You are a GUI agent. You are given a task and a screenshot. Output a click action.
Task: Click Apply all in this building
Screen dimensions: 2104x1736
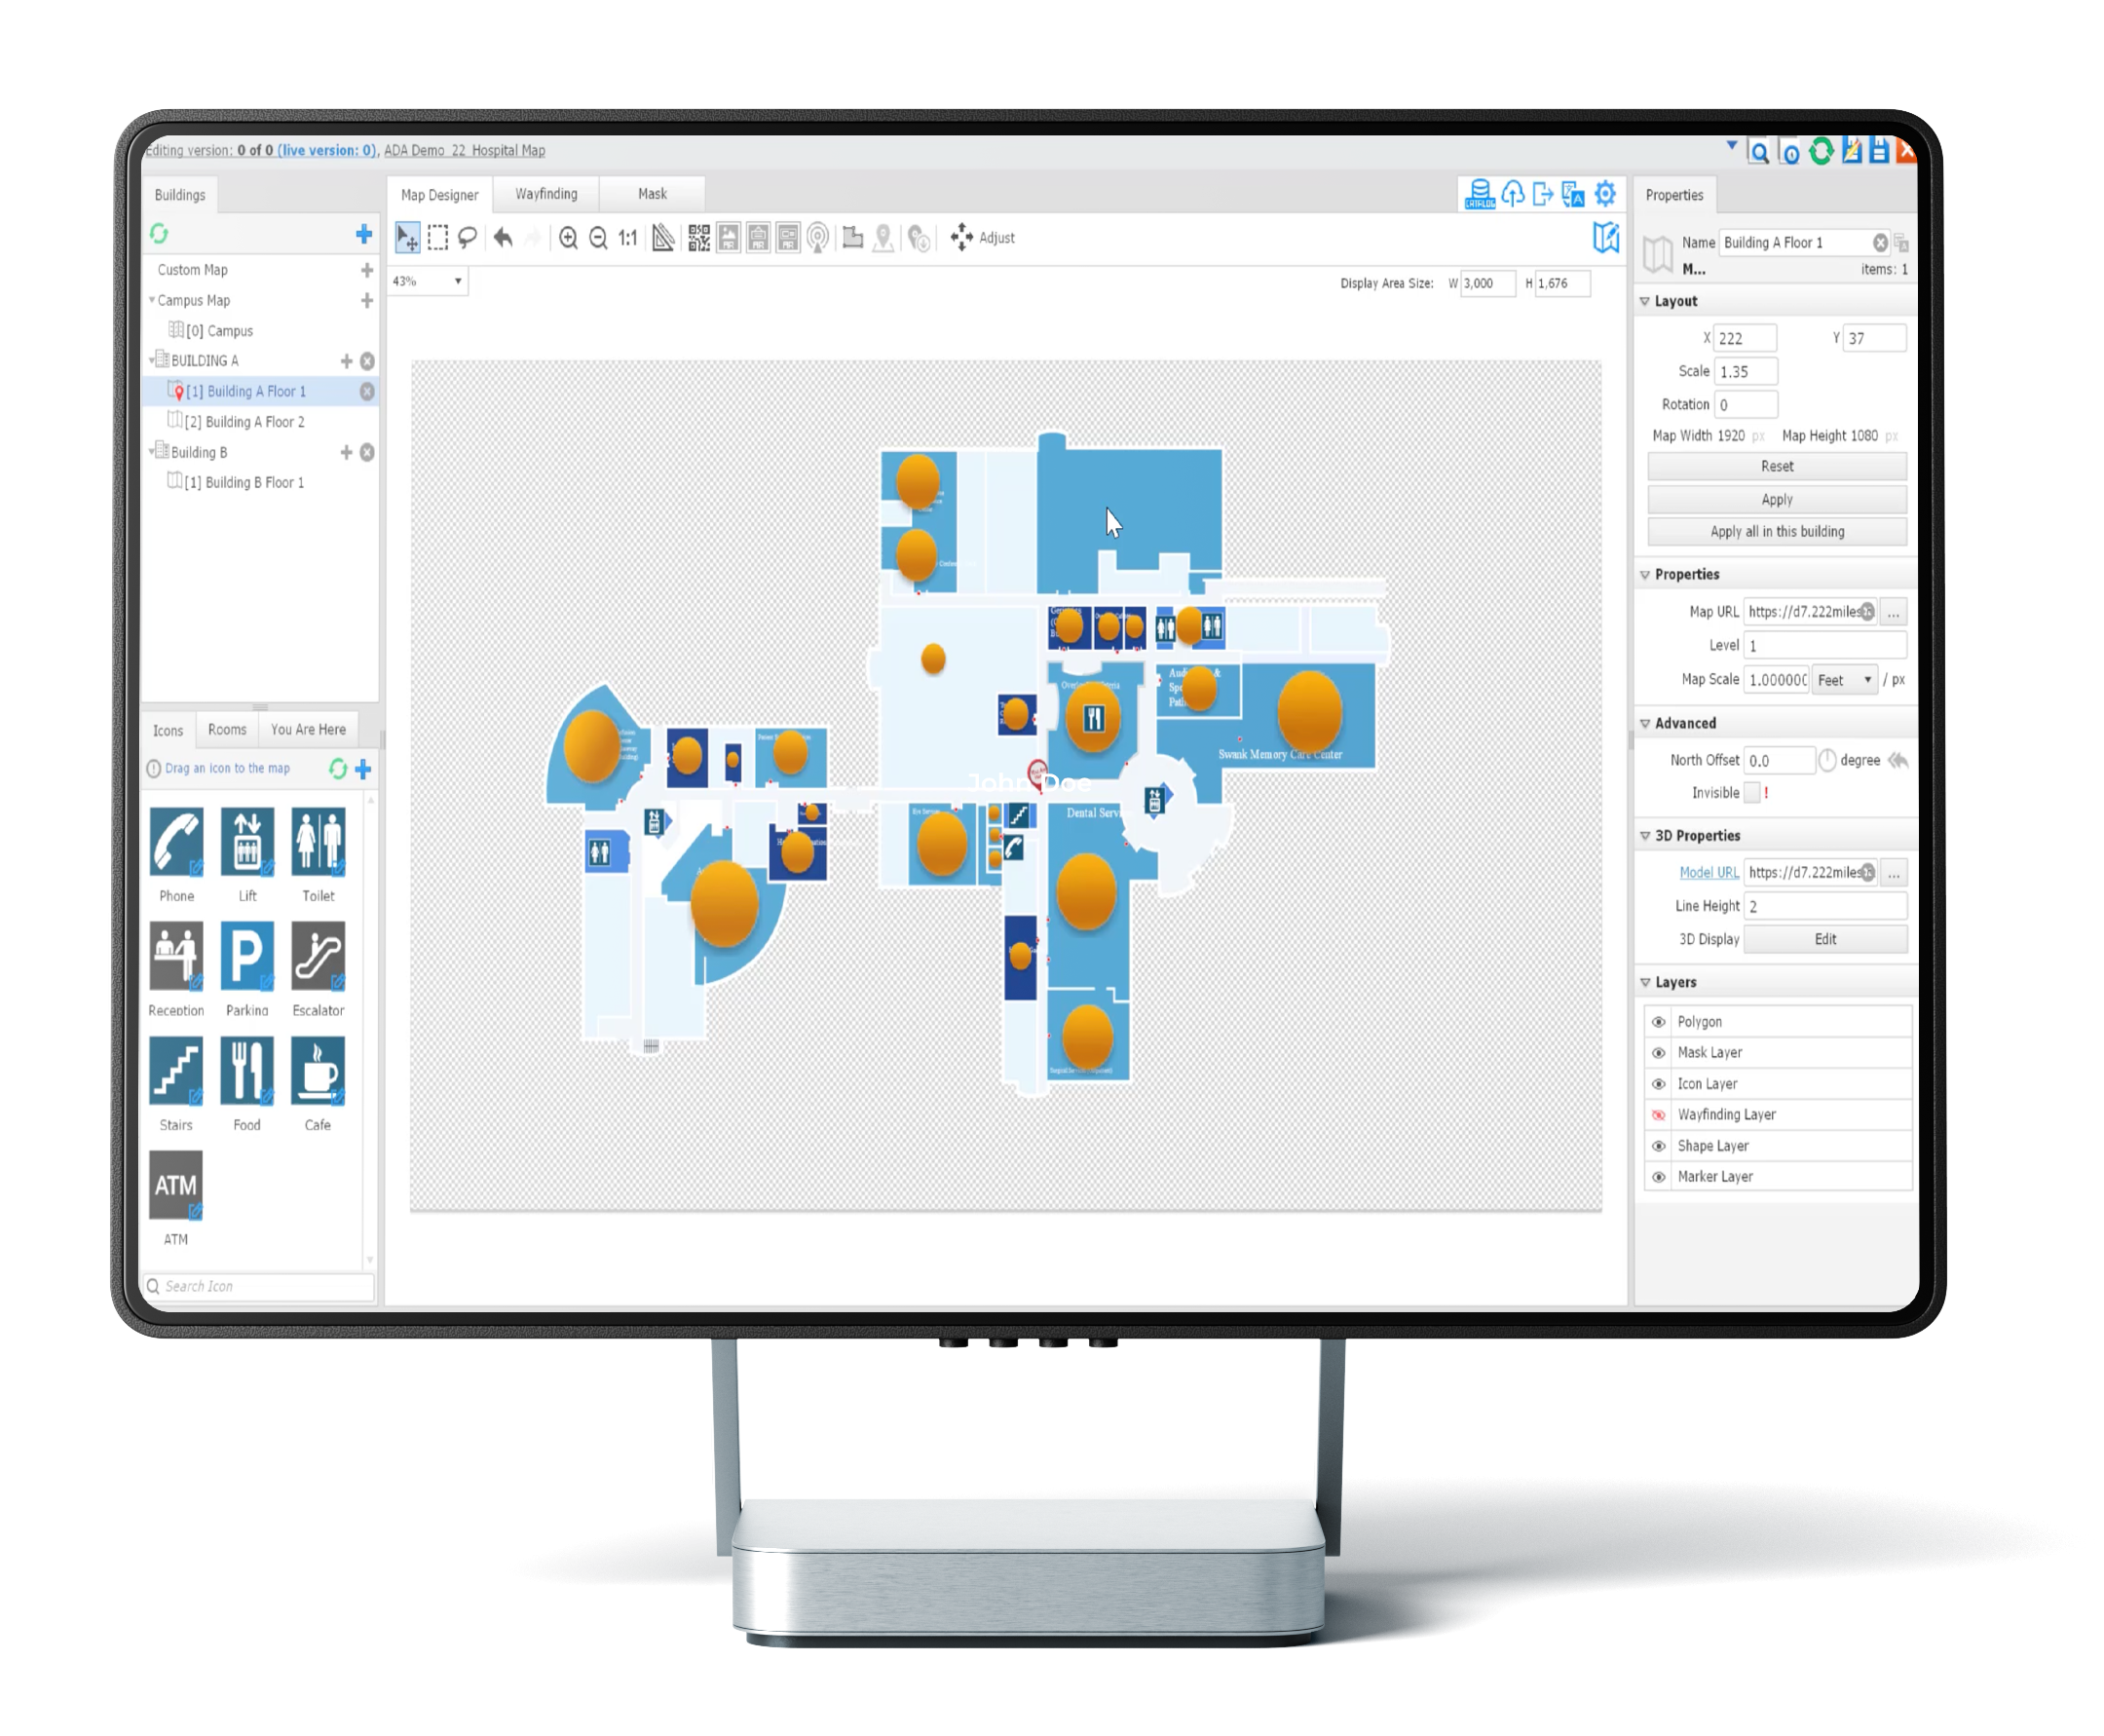[1776, 532]
